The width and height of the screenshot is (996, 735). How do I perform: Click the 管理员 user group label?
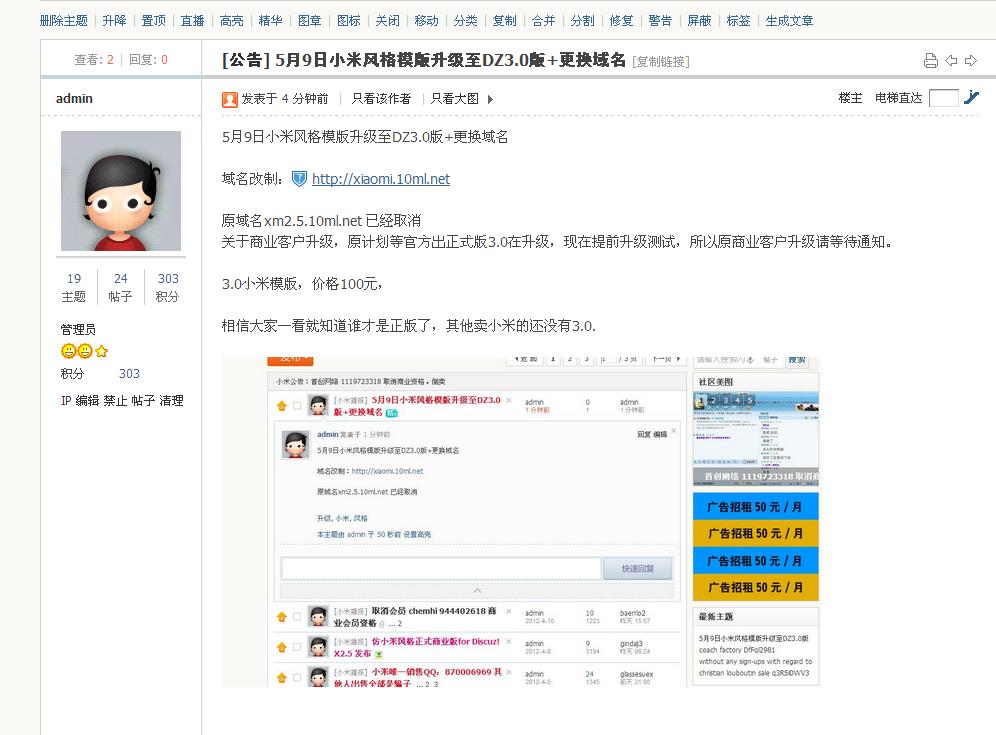point(78,329)
